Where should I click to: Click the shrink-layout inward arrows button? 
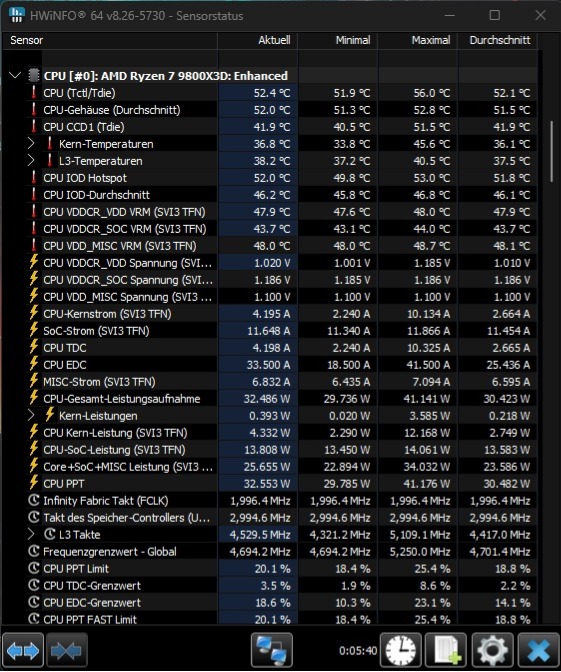point(66,651)
